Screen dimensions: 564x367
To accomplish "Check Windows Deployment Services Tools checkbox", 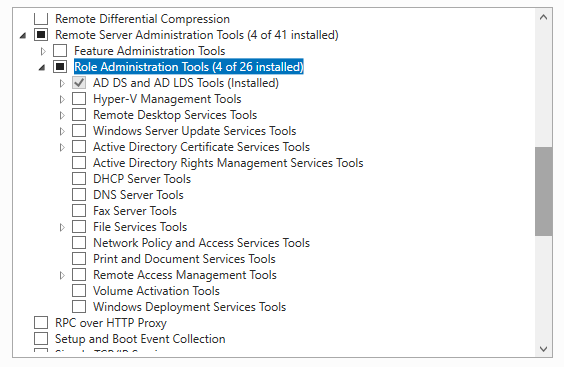I will click(79, 307).
